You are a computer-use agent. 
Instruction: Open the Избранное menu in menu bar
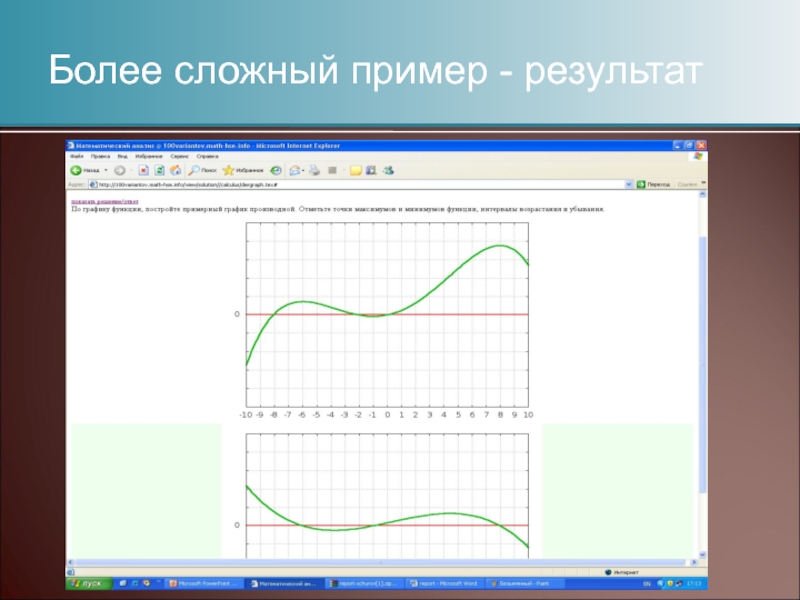148,157
